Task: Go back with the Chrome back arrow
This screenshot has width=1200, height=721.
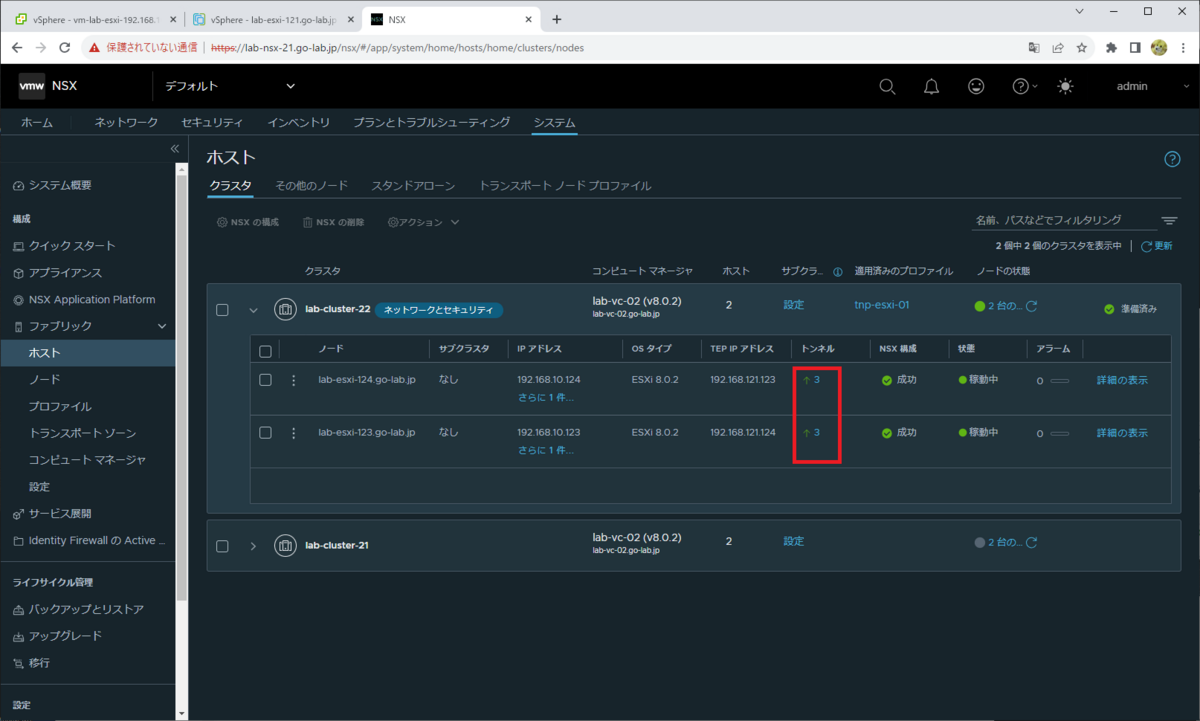Action: coord(17,47)
